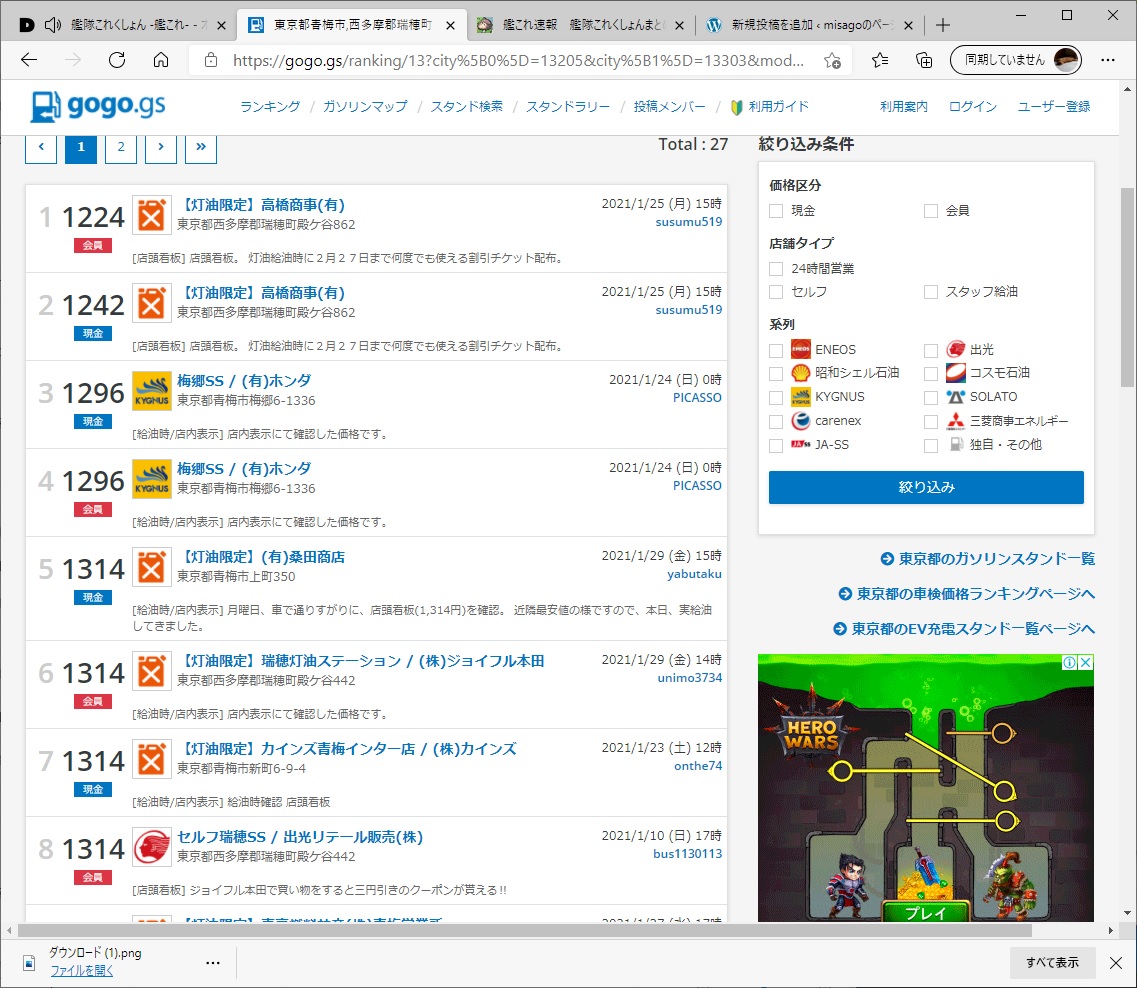Click the 同期していません profile button
Image resolution: width=1137 pixels, height=988 pixels.
(1015, 60)
